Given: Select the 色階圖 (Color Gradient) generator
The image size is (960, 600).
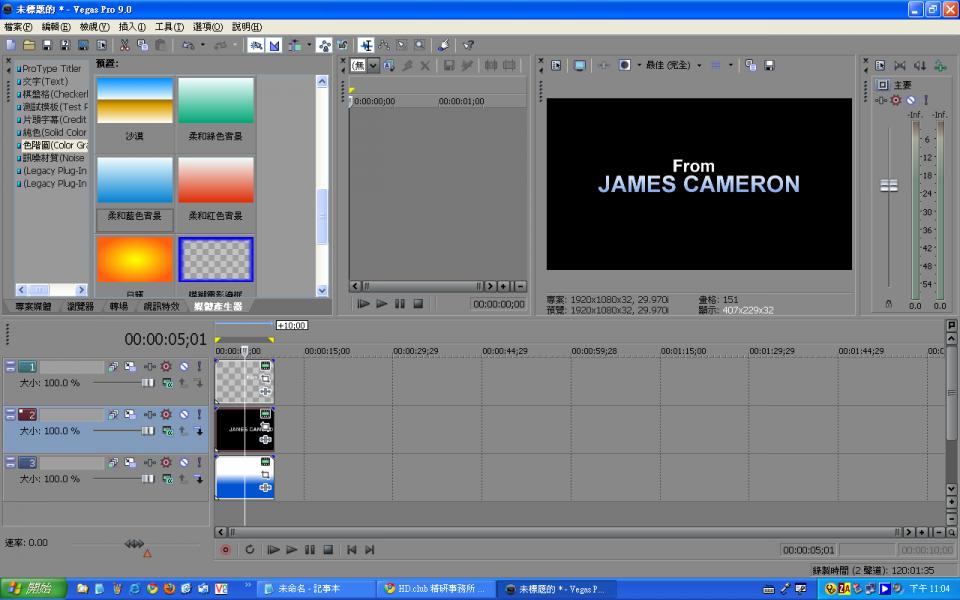Looking at the screenshot, I should tap(54, 145).
